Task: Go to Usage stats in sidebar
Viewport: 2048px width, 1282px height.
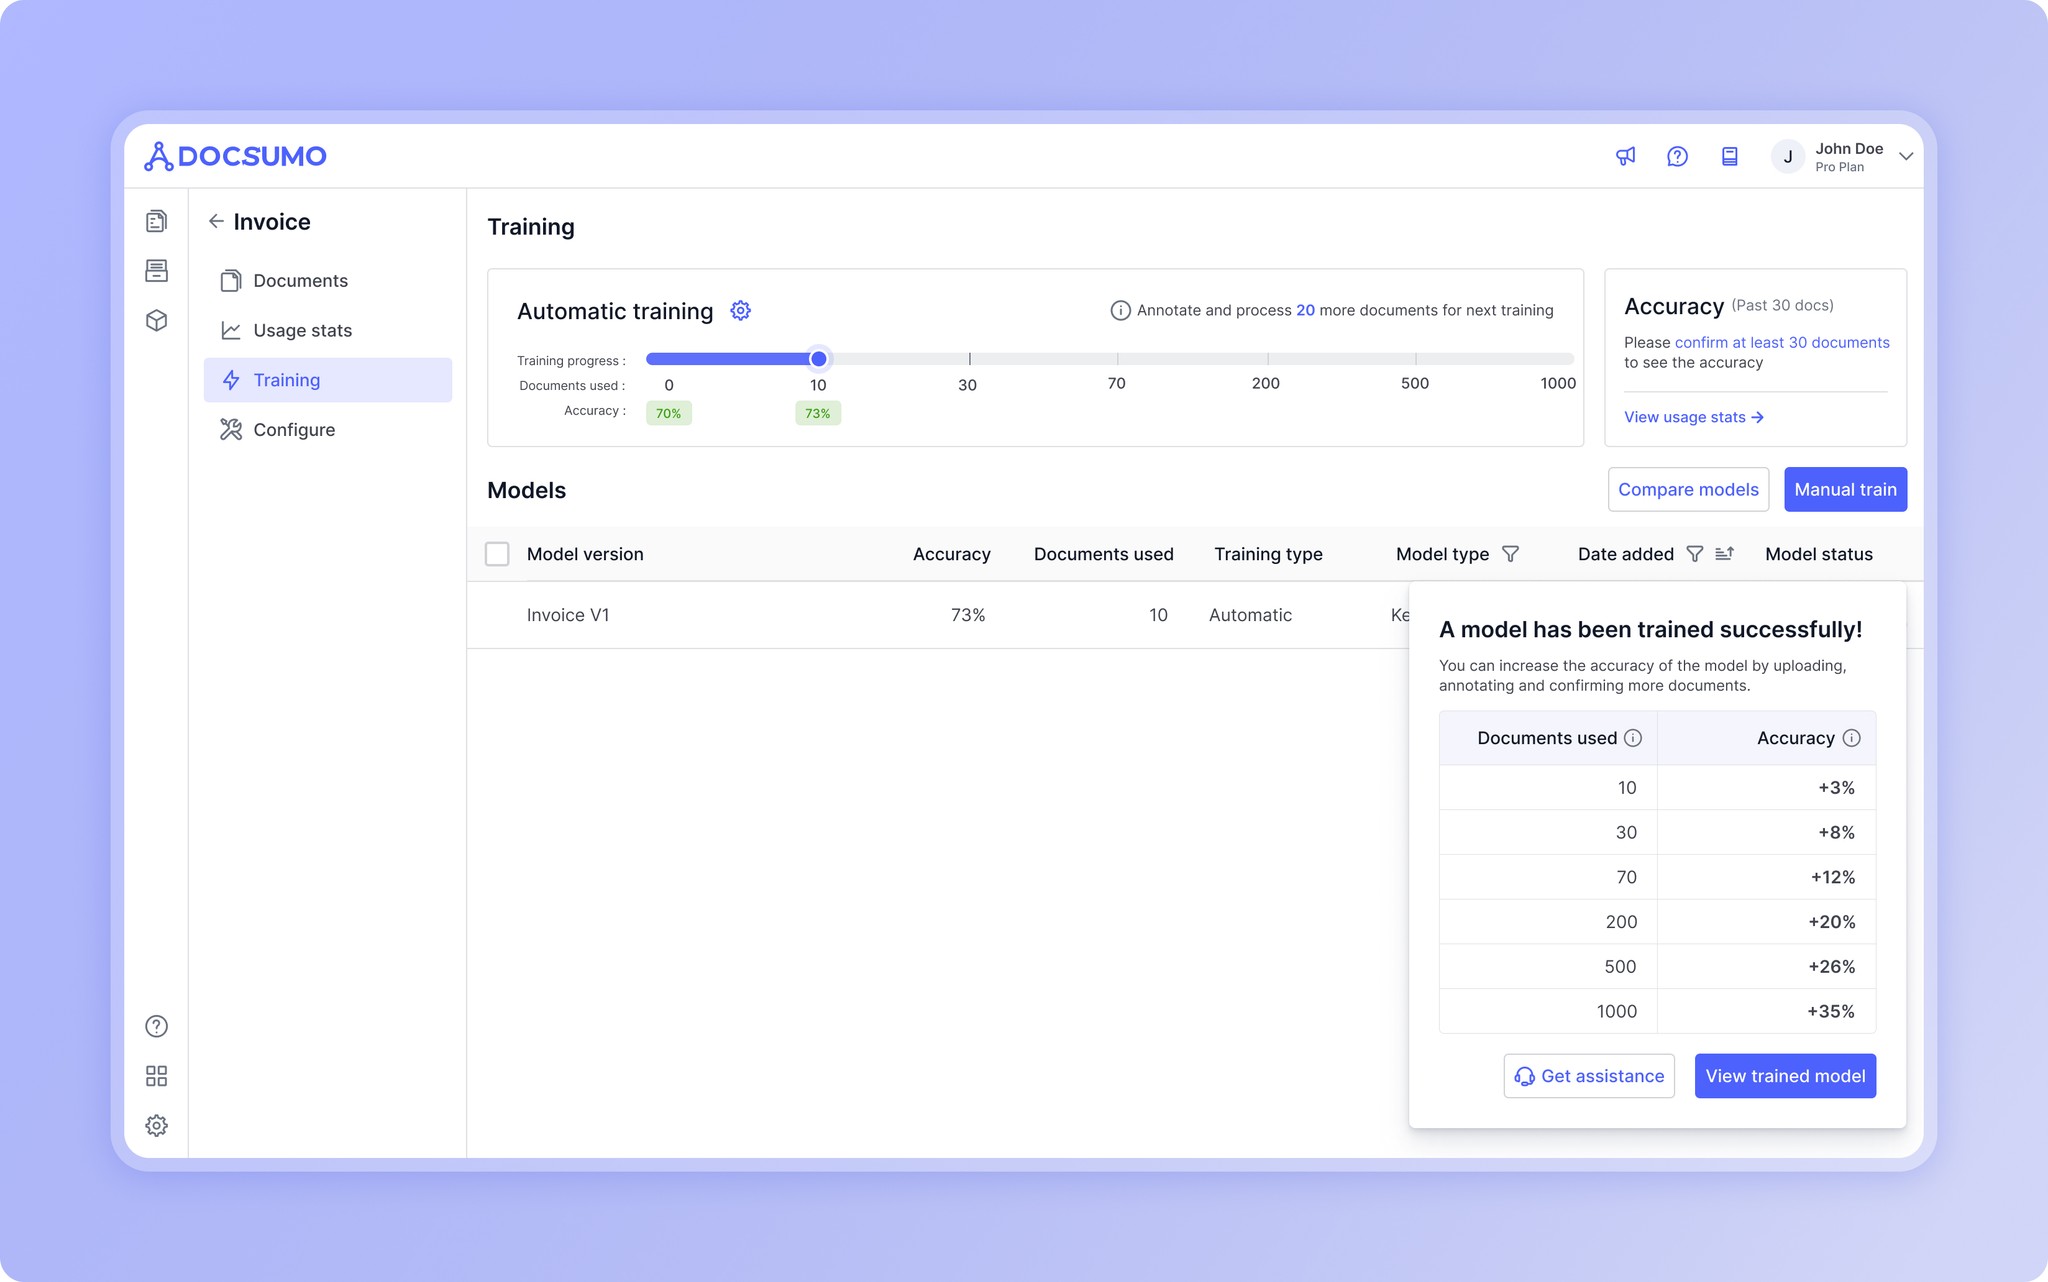Action: 302,330
